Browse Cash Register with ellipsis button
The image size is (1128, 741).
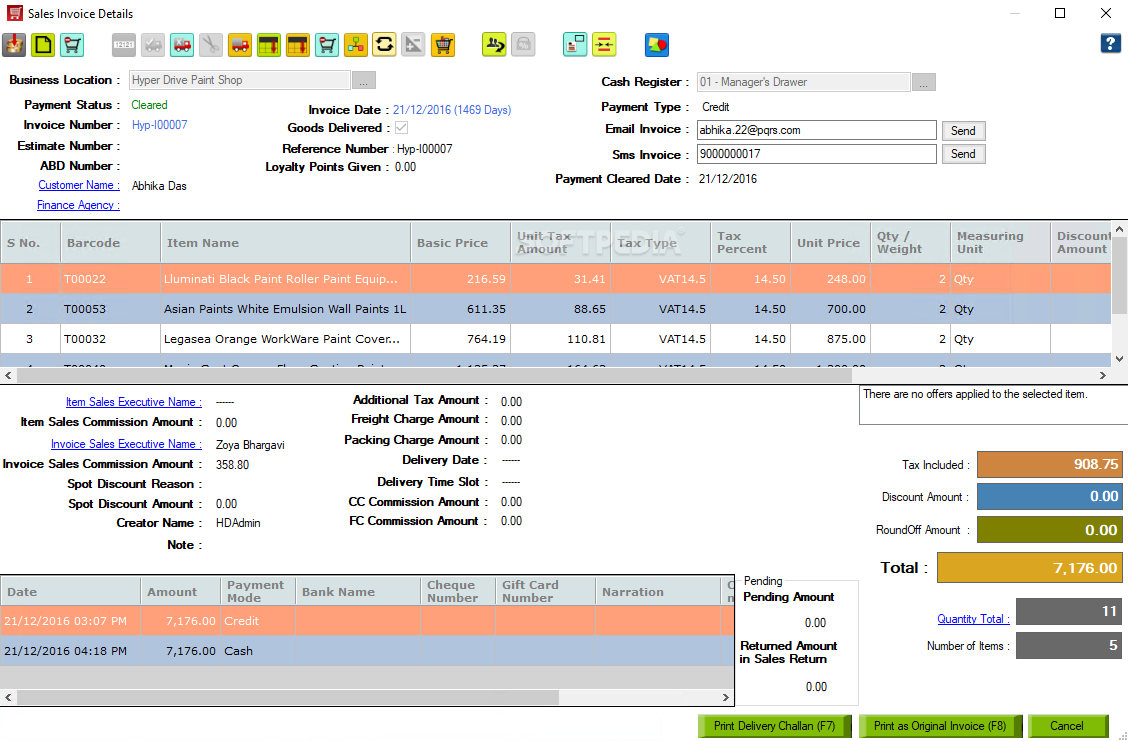pos(924,82)
